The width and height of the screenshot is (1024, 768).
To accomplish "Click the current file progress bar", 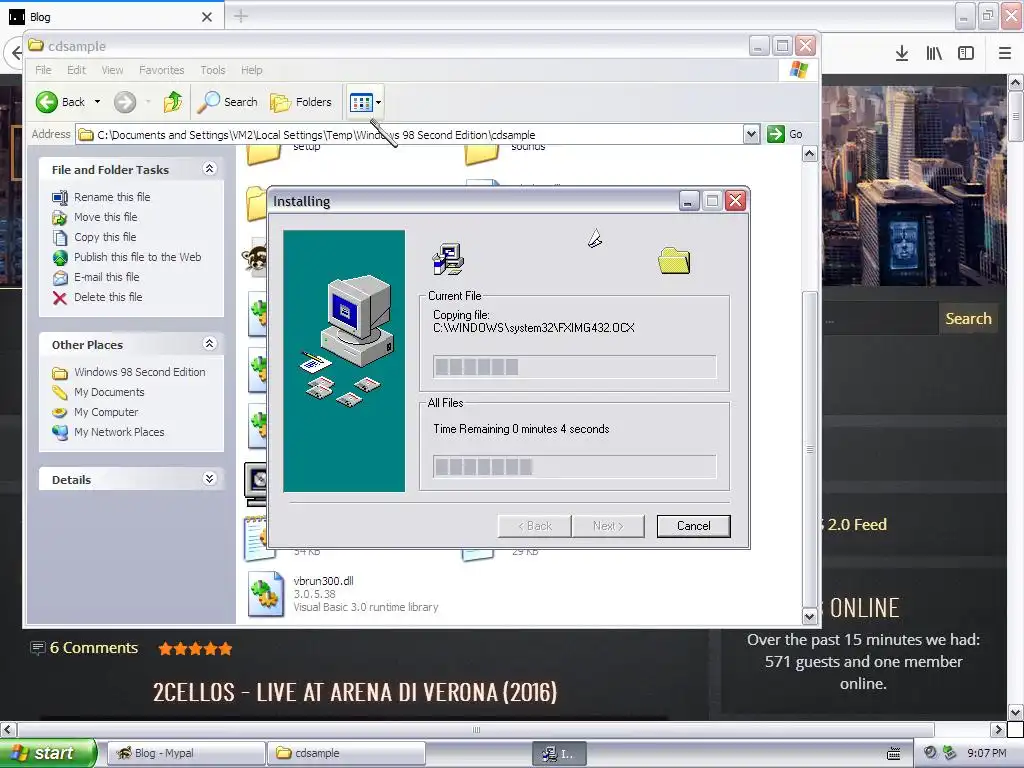I will click(575, 367).
